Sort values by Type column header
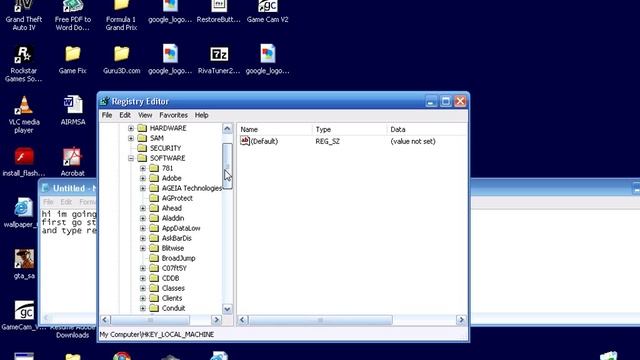This screenshot has height=360, width=640. (x=349, y=129)
